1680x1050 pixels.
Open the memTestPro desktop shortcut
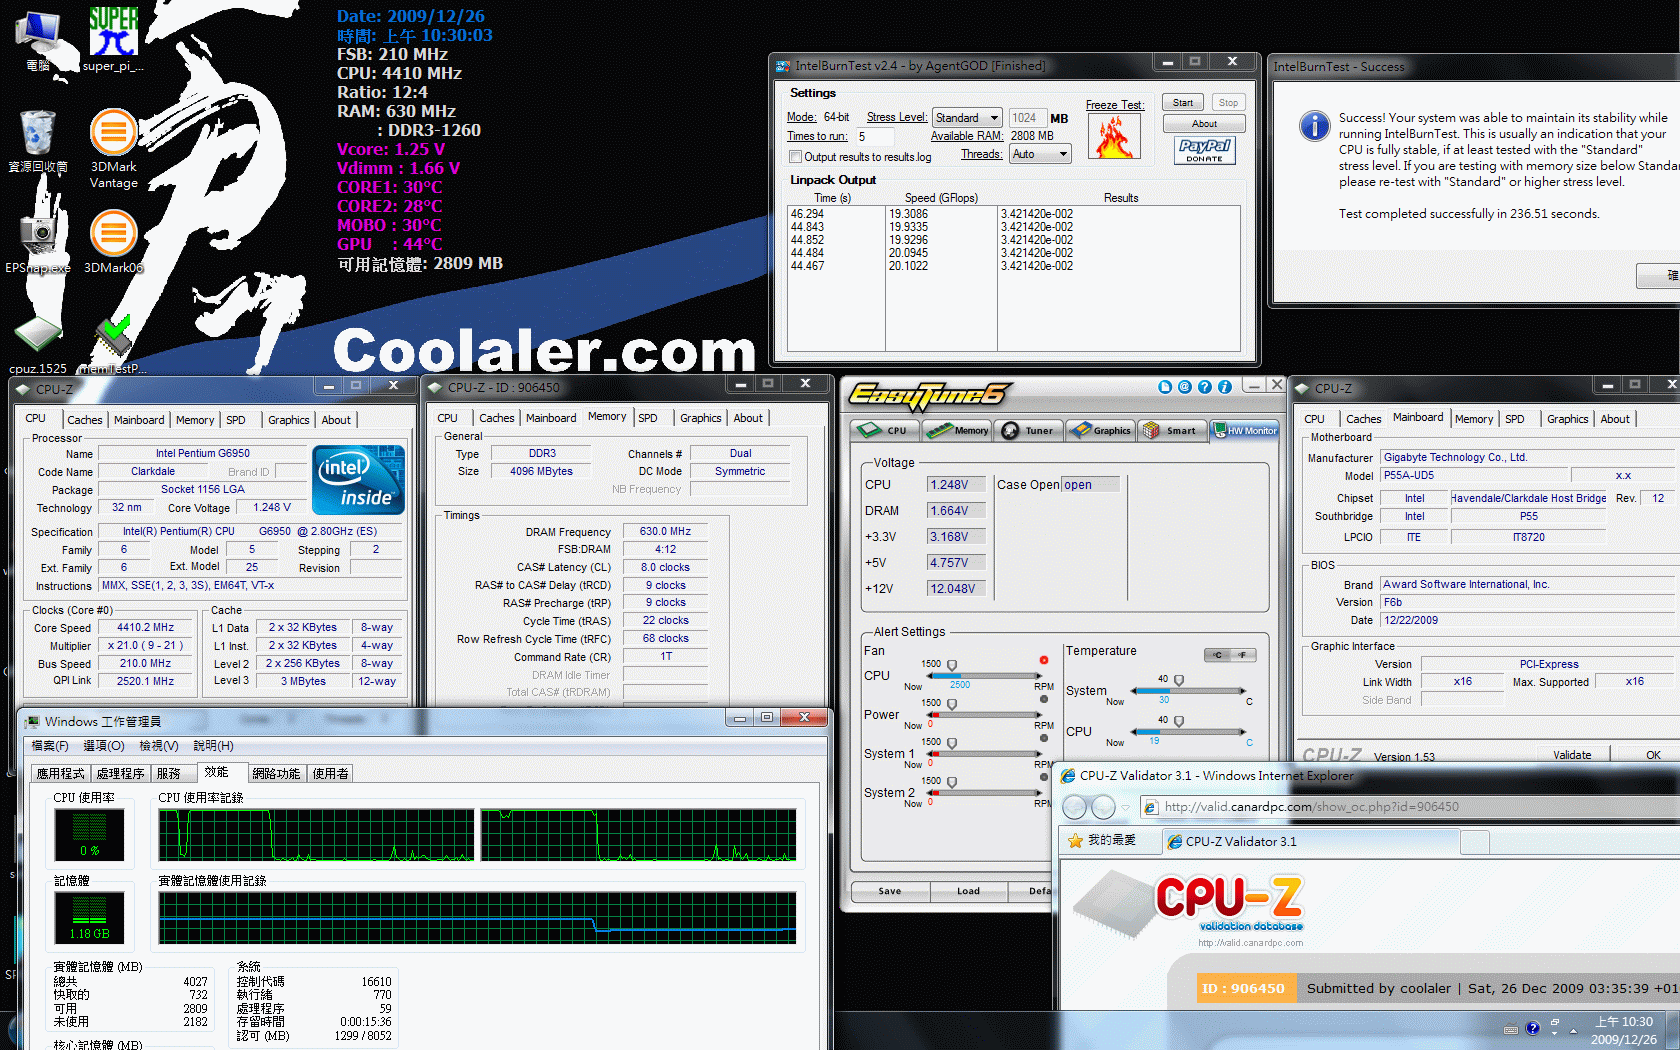(x=113, y=345)
